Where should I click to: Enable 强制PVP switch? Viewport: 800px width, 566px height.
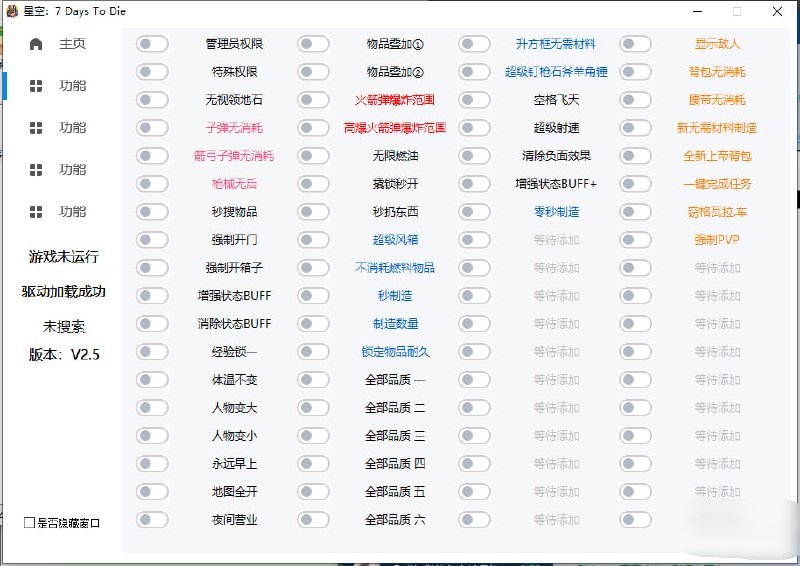(636, 240)
